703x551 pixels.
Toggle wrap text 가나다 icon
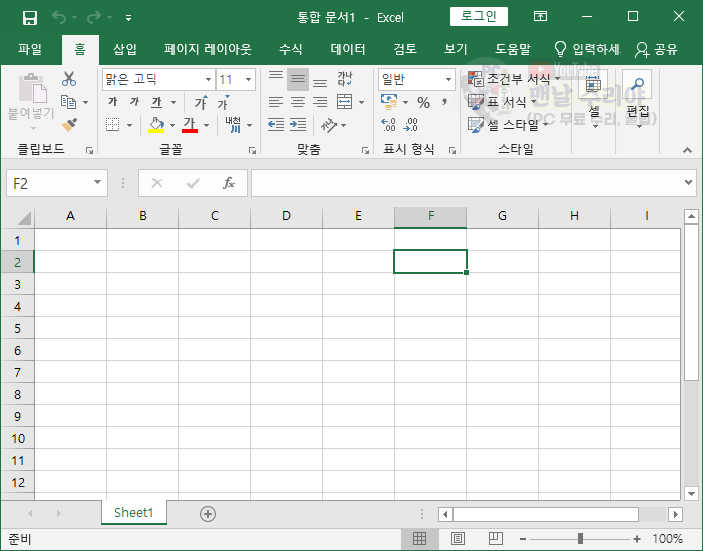click(345, 79)
